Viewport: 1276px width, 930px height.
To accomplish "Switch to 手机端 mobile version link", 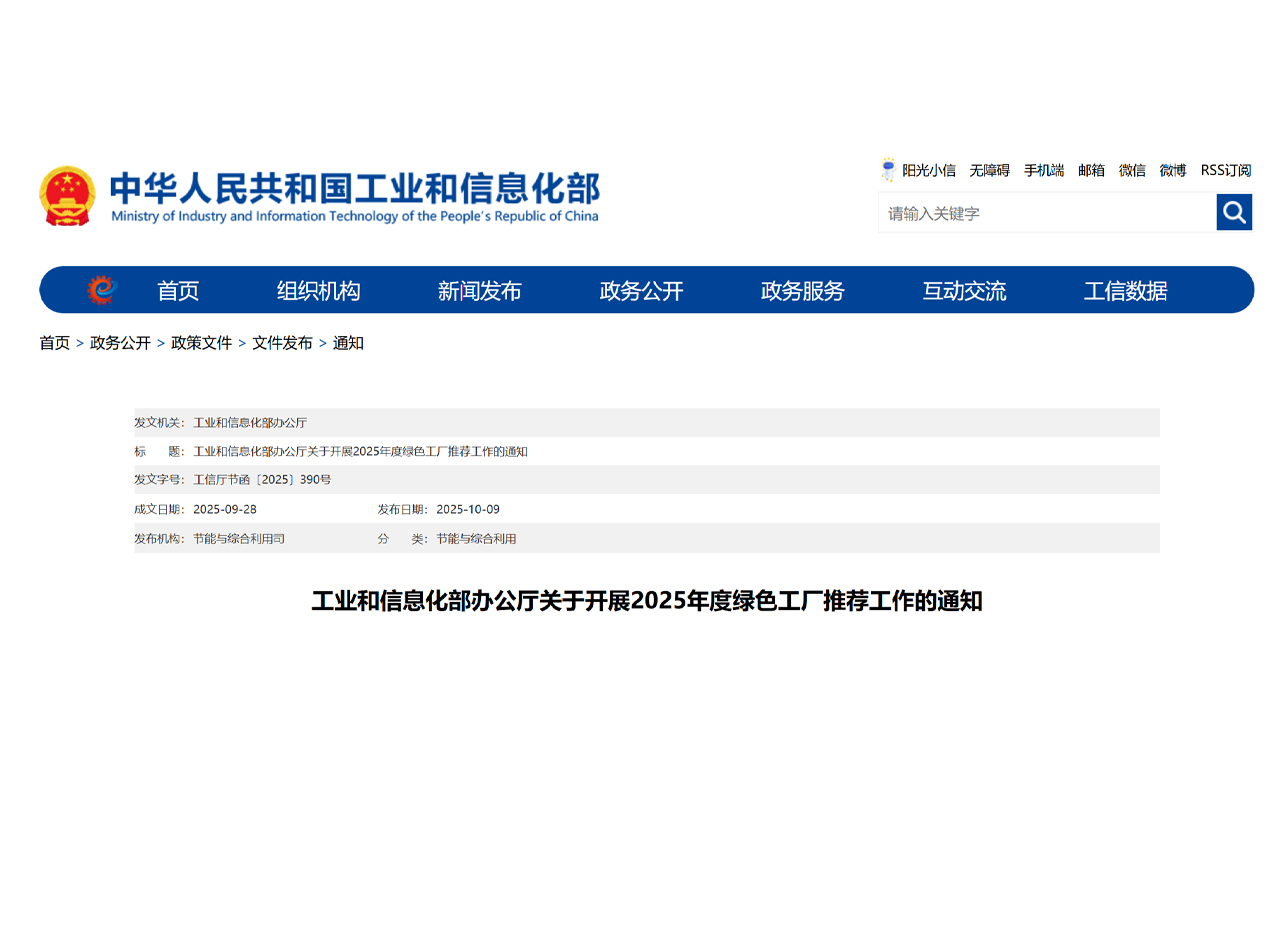I will pos(1043,170).
